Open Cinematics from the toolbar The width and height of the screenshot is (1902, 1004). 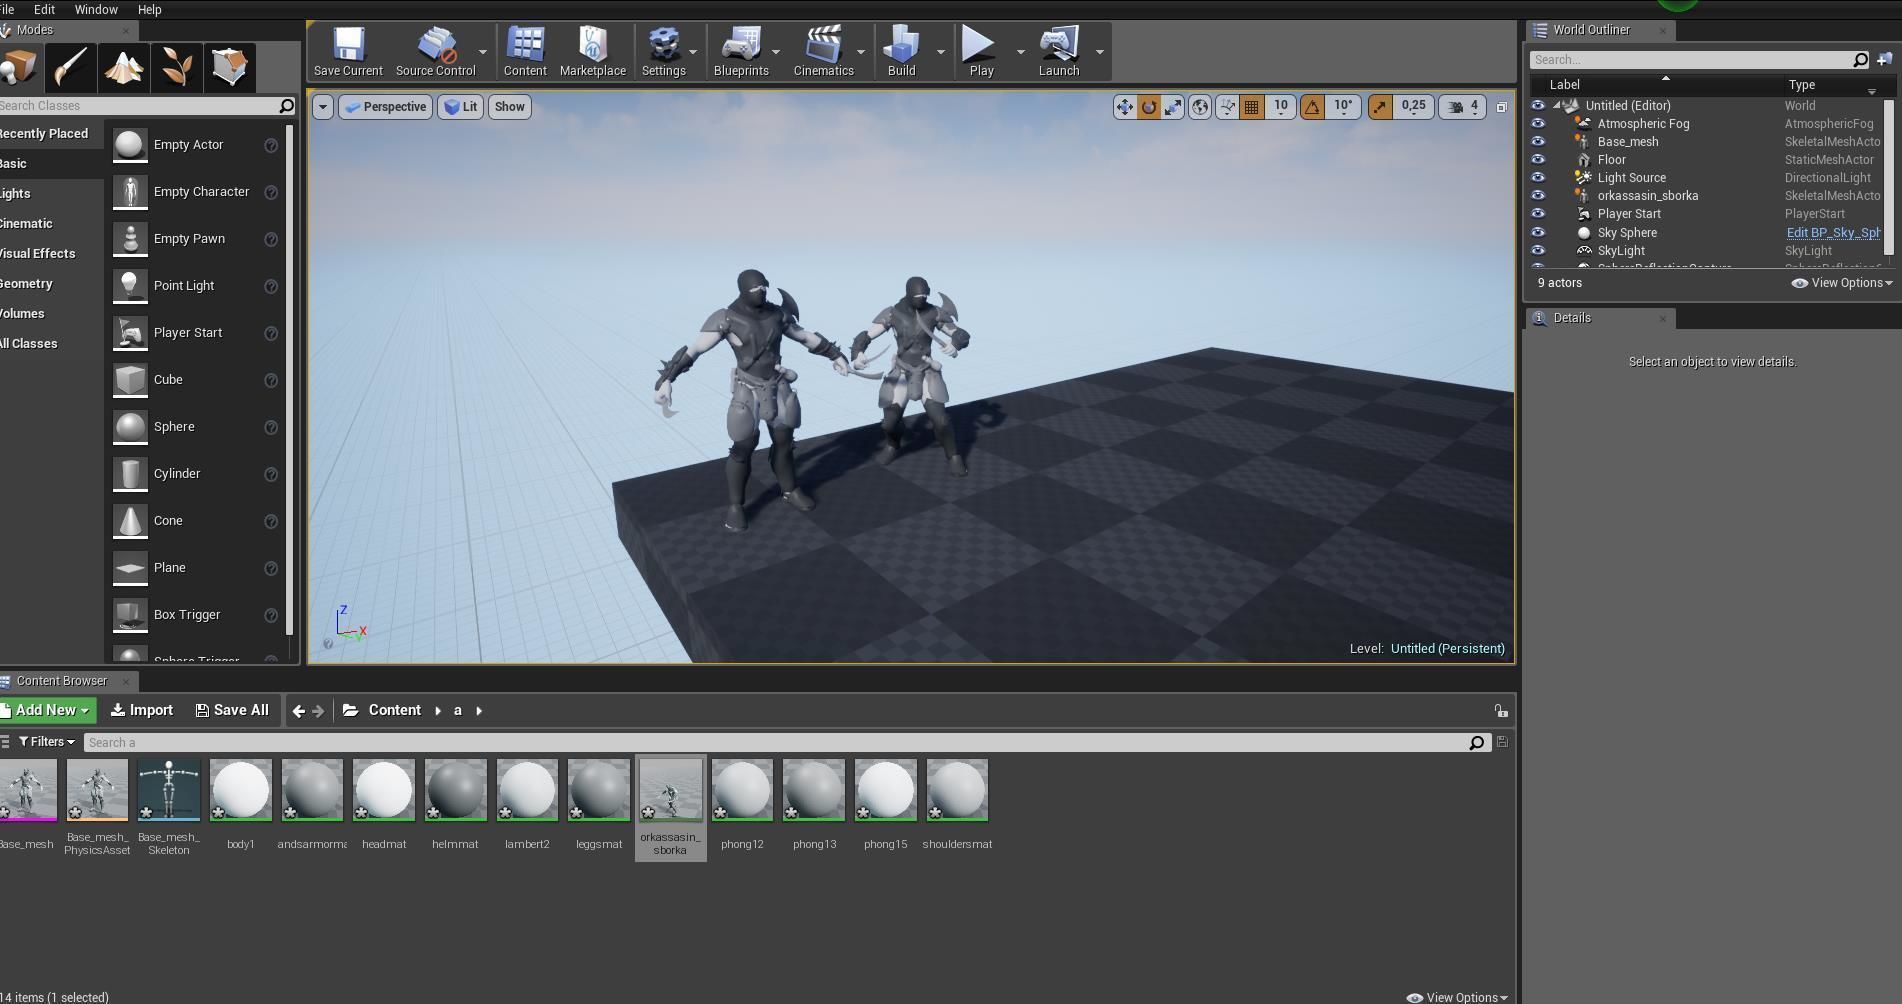click(x=824, y=52)
